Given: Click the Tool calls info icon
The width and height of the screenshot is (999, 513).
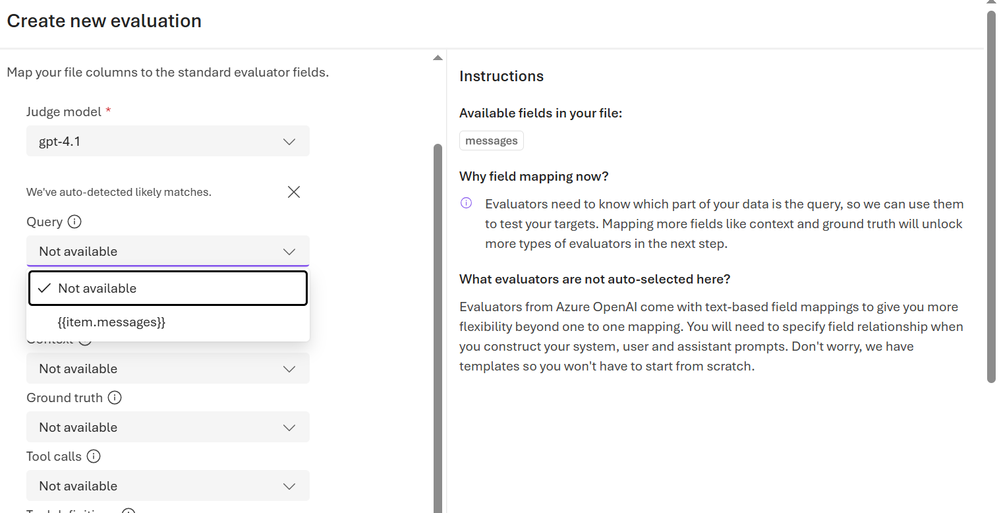Looking at the screenshot, I should [94, 457].
